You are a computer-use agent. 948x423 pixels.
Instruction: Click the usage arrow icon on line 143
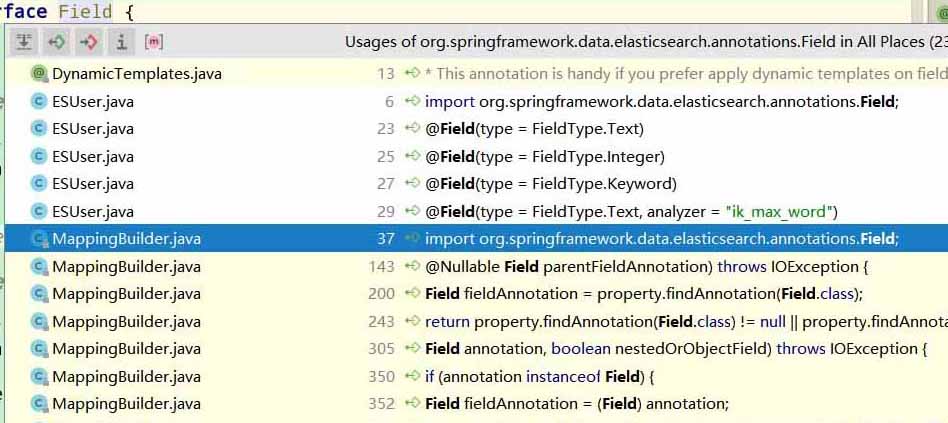point(412,267)
